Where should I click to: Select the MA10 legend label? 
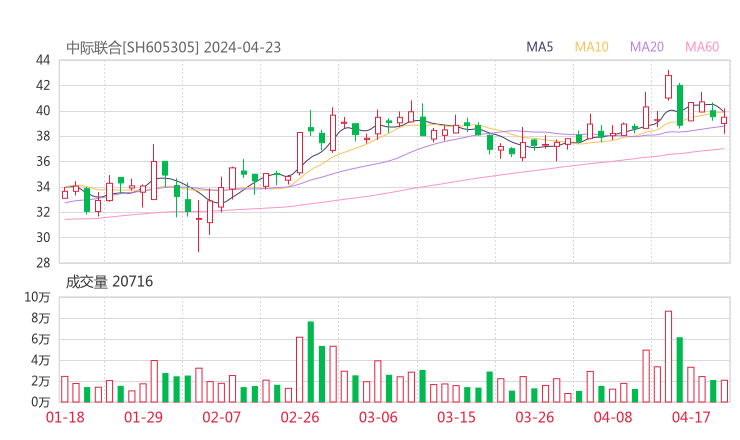click(591, 47)
